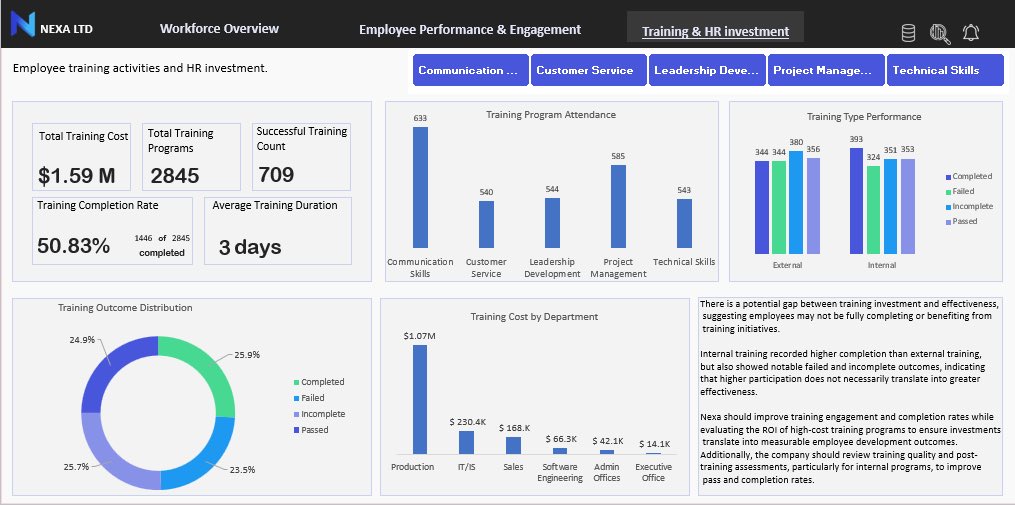The height and width of the screenshot is (505, 1015).
Task: Select the Communication Skills attendance bar (633)
Action: tap(420, 187)
